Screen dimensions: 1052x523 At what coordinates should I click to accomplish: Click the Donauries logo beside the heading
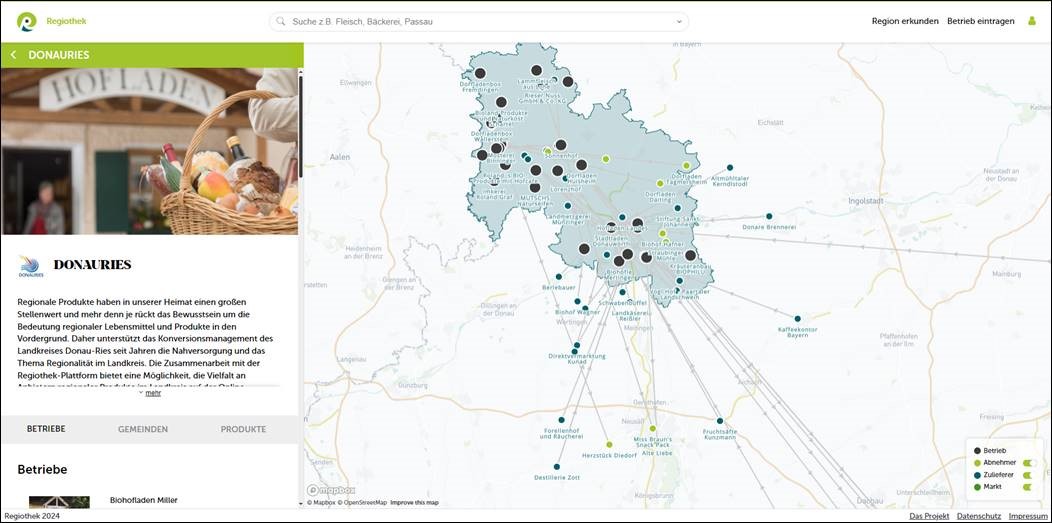[x=31, y=266]
